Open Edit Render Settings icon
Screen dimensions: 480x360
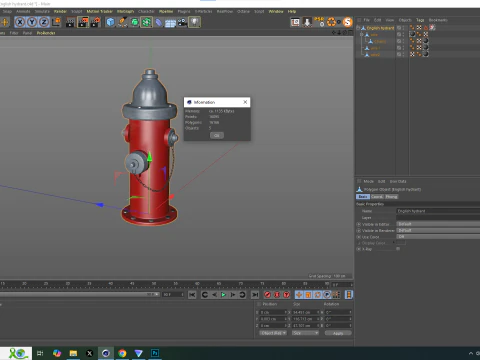95,22
